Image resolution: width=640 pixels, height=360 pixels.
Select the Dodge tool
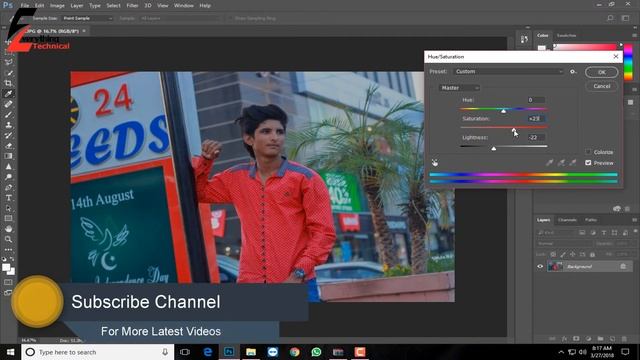point(8,177)
